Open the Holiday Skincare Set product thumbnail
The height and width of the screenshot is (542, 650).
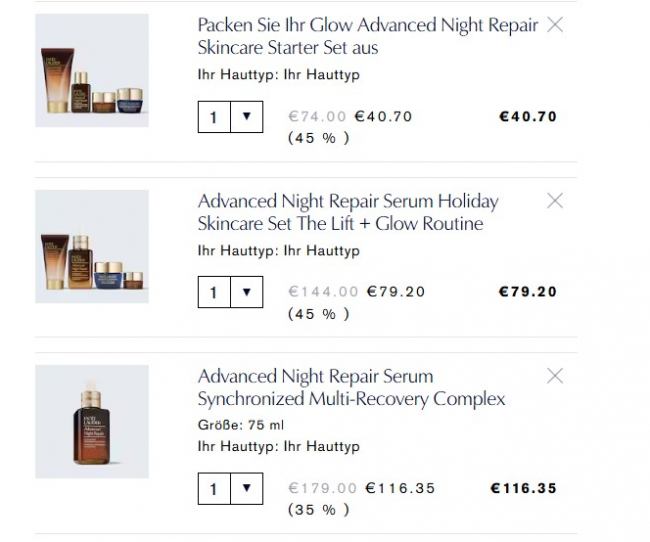[92, 246]
